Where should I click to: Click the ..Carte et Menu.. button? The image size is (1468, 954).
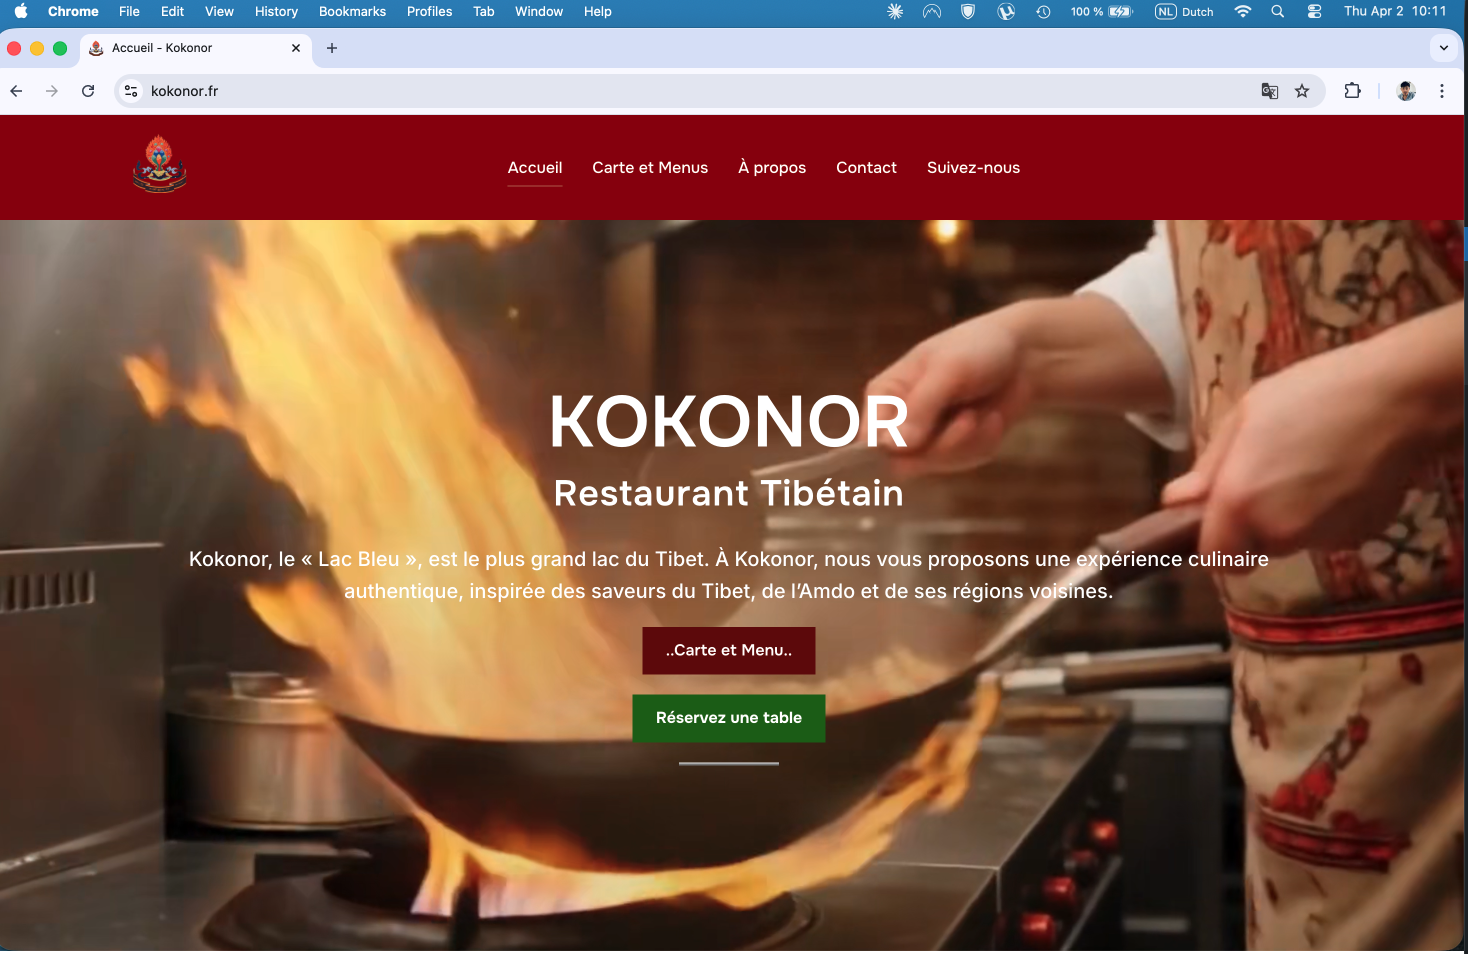coord(729,650)
